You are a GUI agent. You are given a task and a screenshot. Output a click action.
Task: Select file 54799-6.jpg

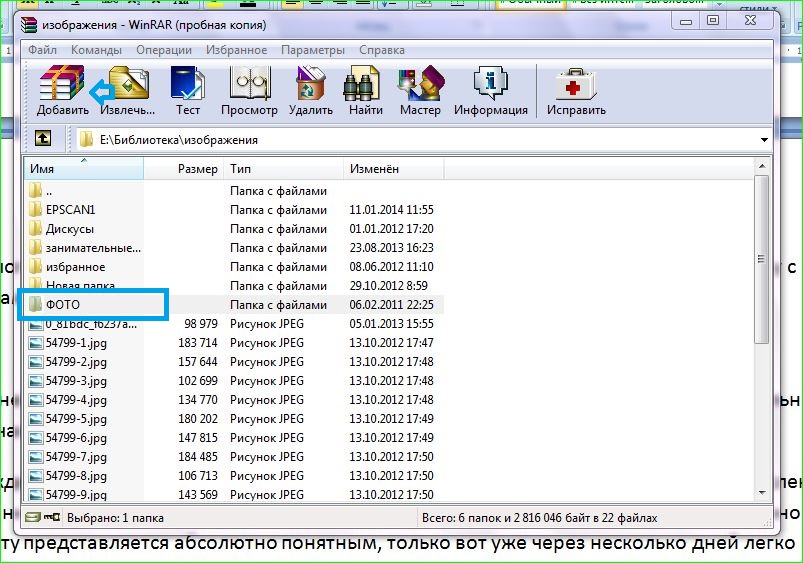pos(76,437)
